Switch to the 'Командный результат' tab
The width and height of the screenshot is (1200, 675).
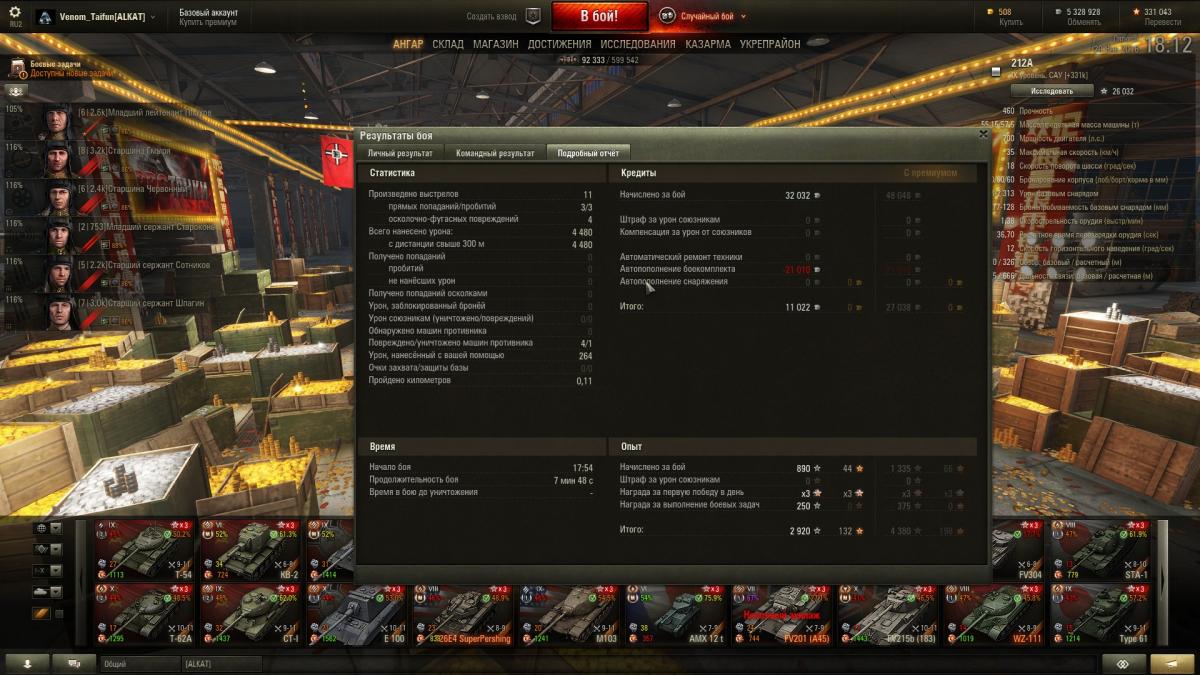click(x=494, y=153)
